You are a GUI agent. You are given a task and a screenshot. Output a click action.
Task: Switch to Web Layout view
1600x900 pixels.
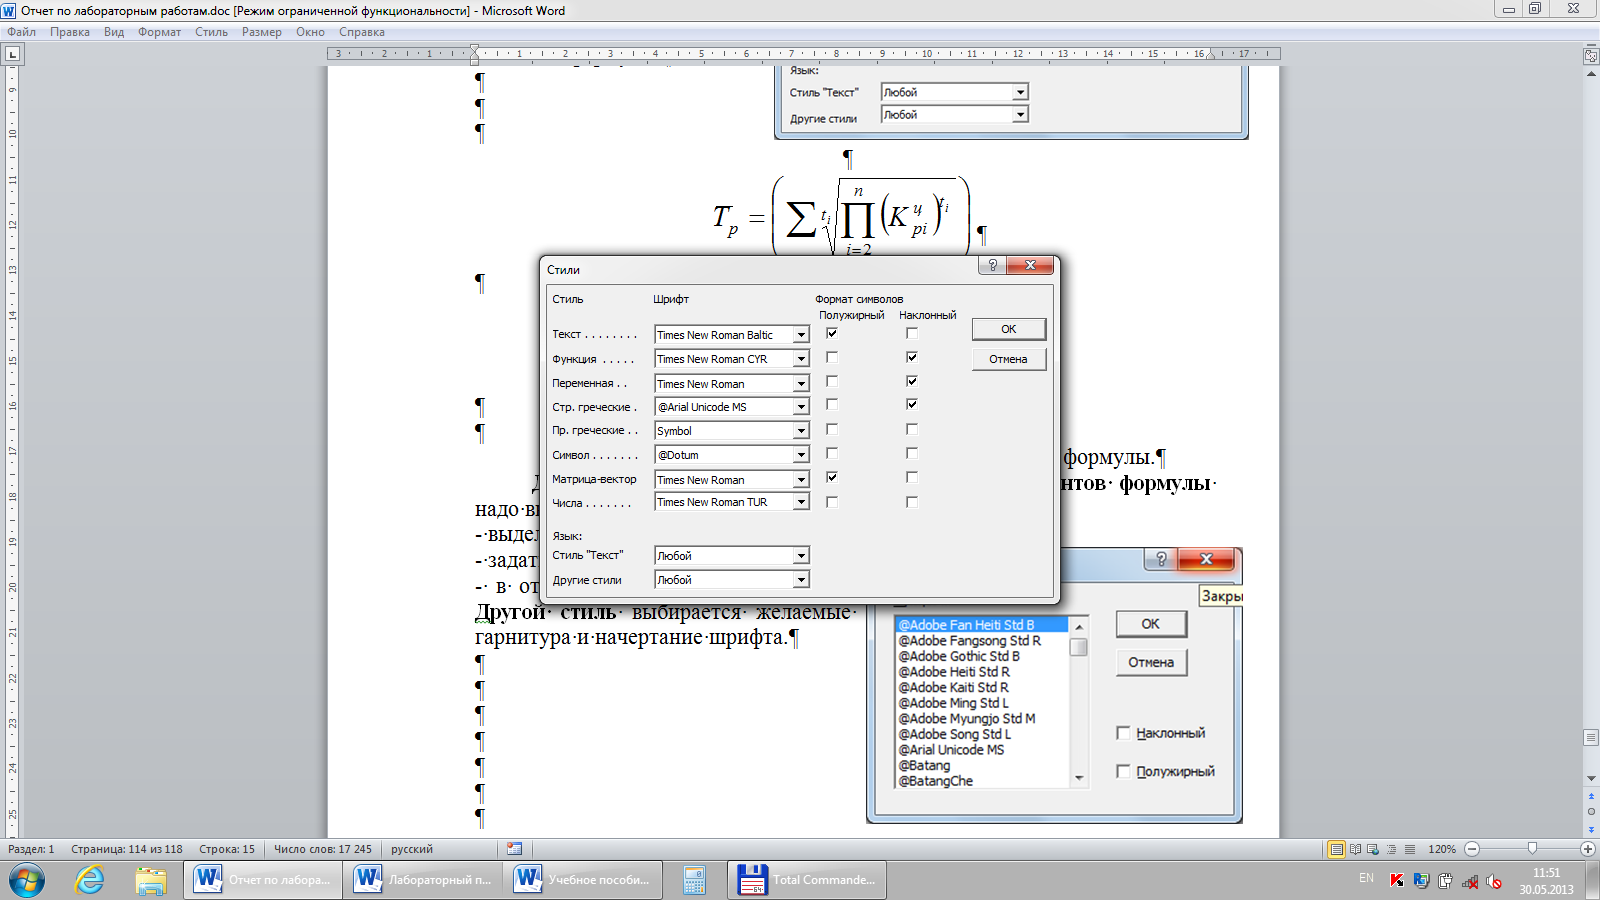click(x=1373, y=849)
